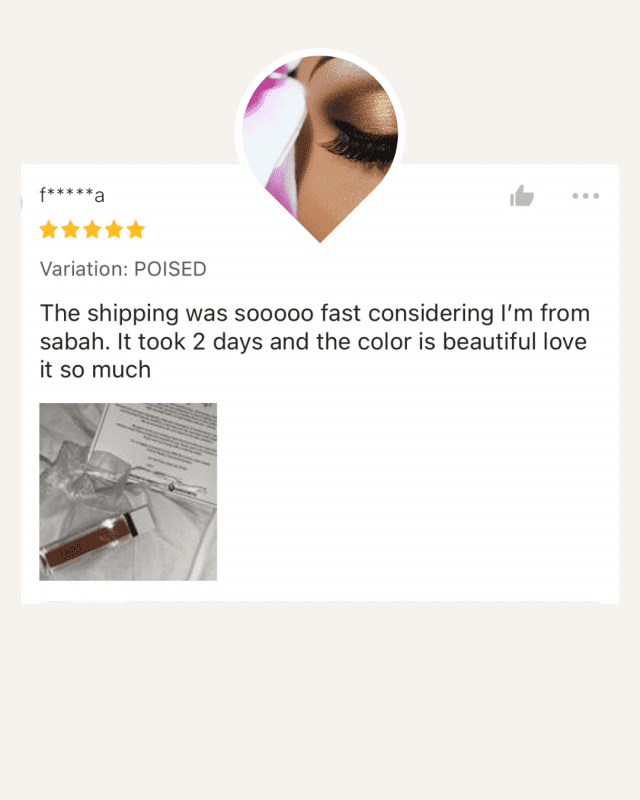Select the second yellow rating star
Screen dimensions: 640x800
(x=70, y=230)
